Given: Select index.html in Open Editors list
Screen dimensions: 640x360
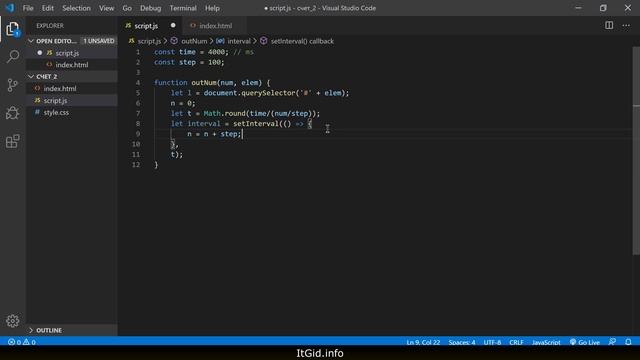Looking at the screenshot, I should (x=72, y=64).
